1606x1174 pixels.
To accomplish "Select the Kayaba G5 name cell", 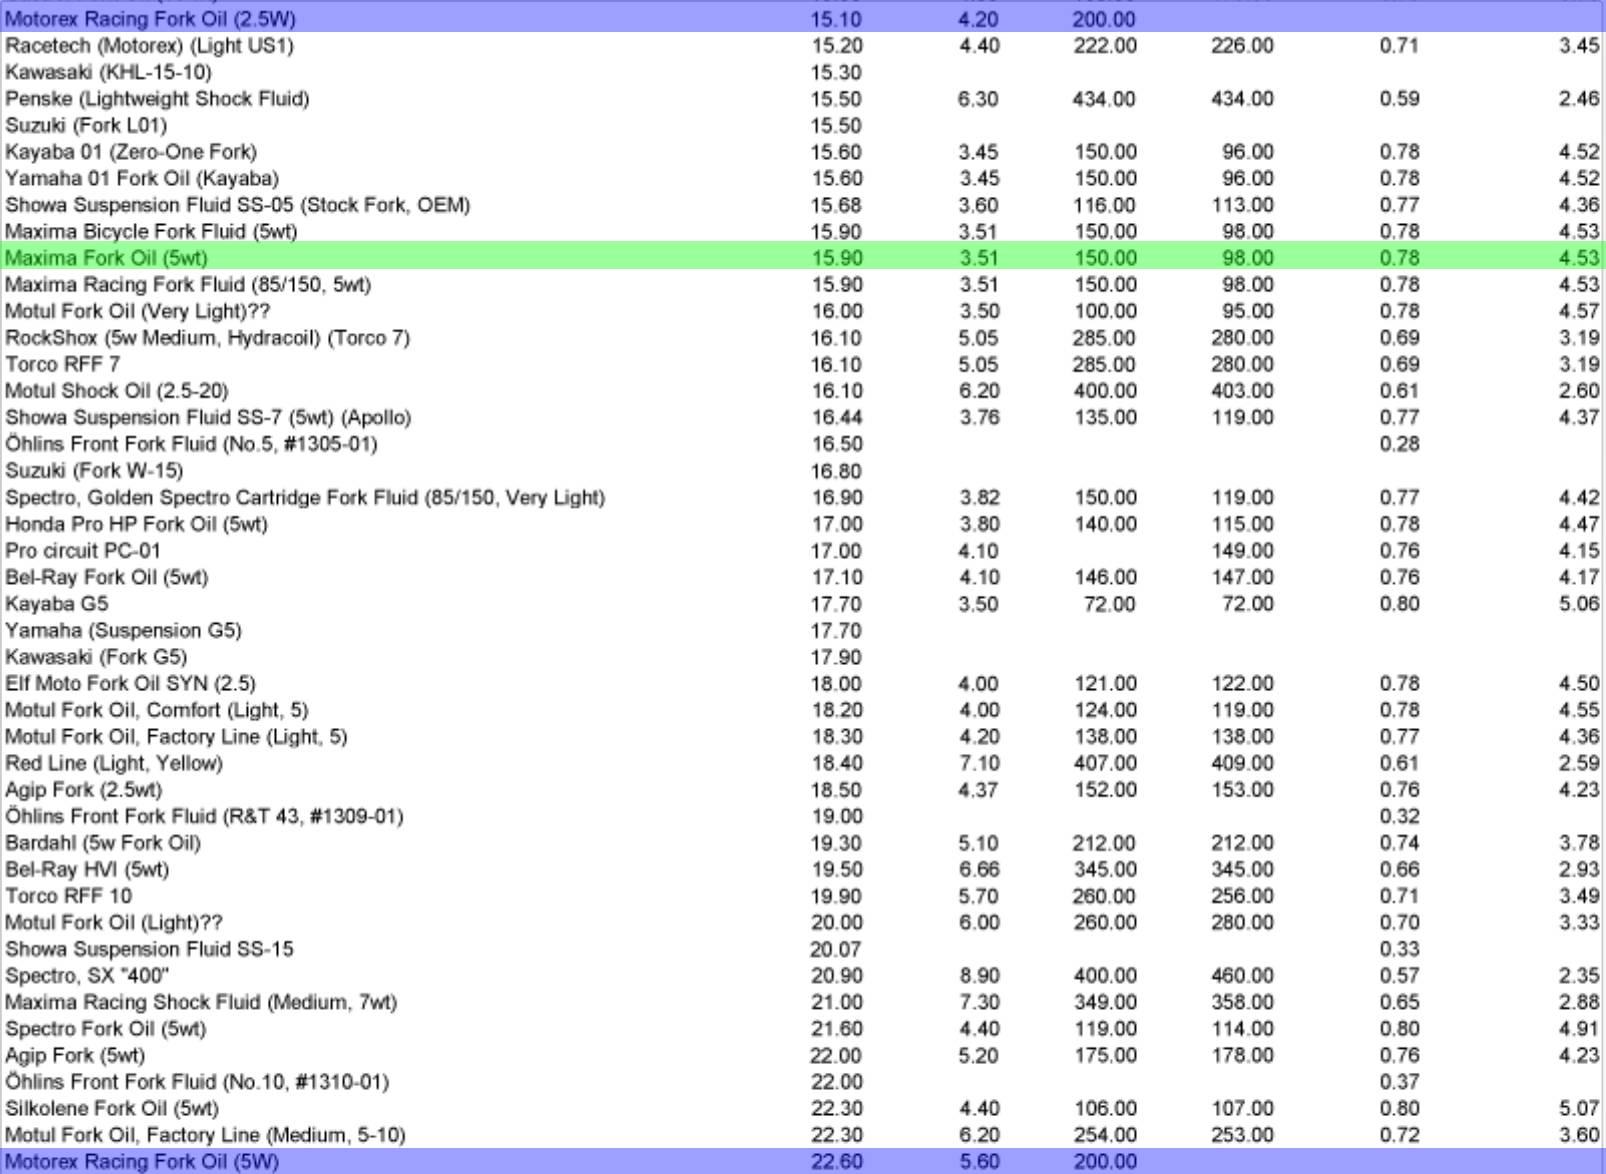I will [56, 604].
